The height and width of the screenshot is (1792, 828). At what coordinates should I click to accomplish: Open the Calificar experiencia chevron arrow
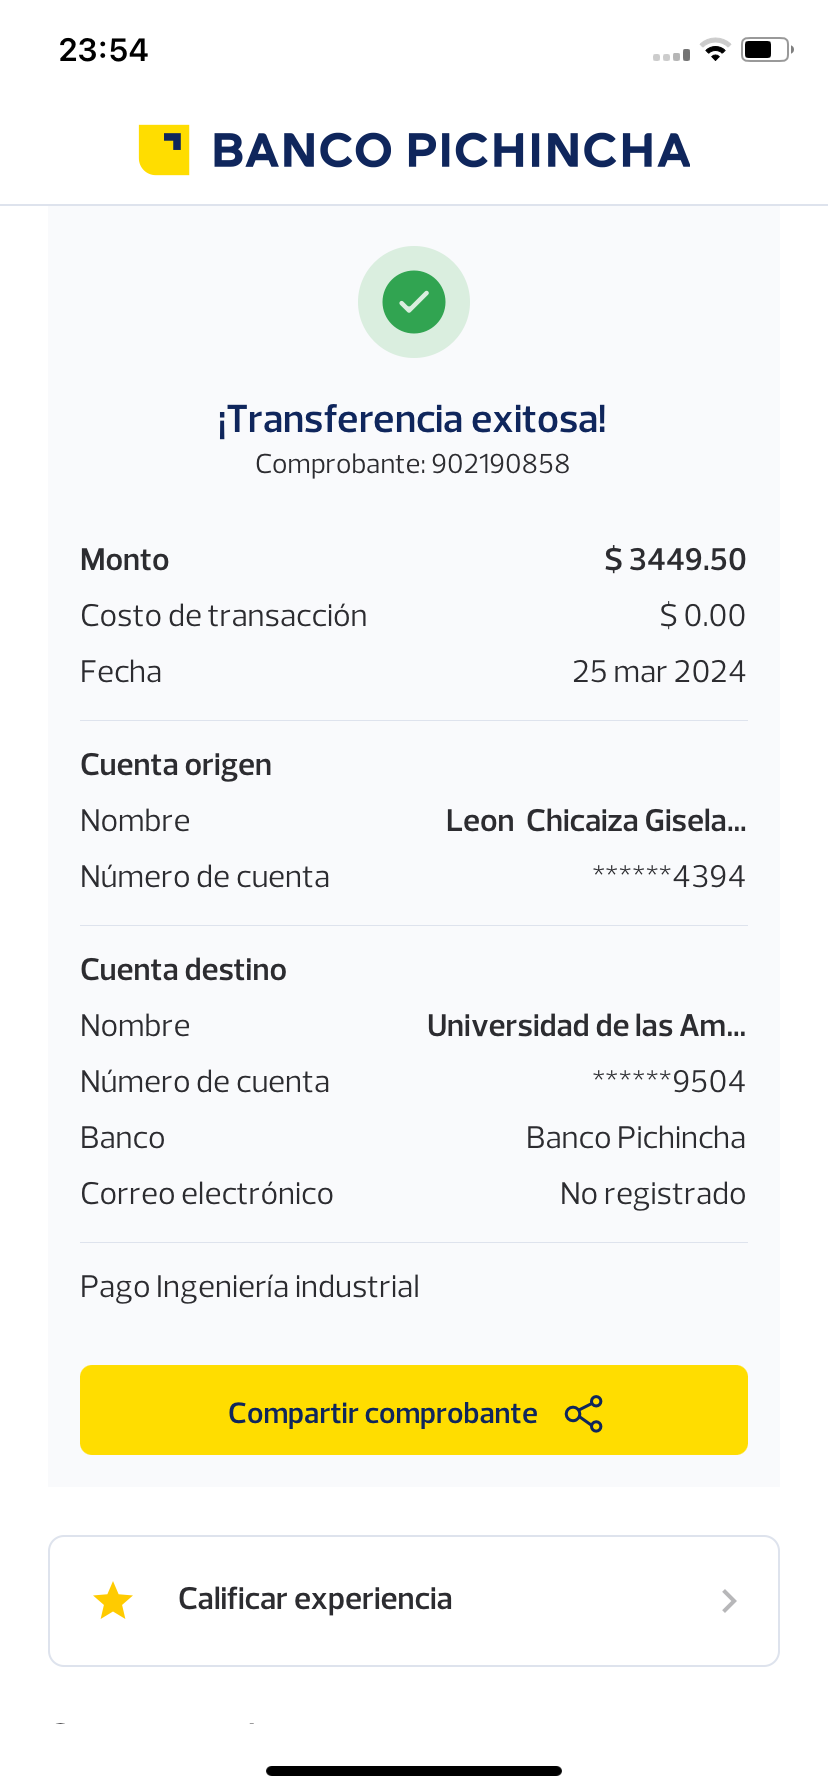(729, 1601)
